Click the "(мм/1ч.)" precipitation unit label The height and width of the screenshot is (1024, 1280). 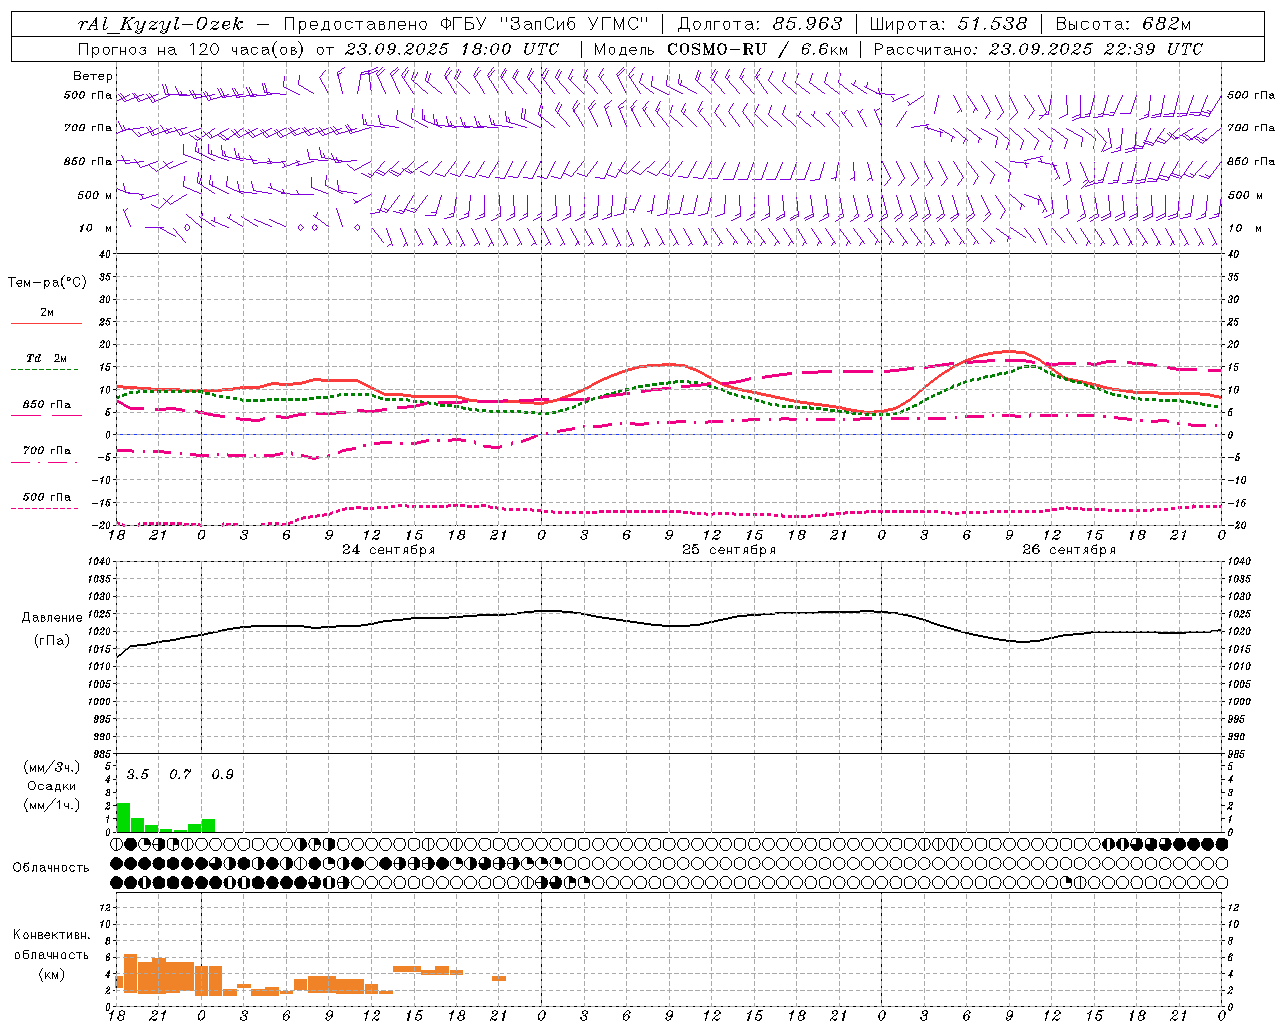point(51,805)
